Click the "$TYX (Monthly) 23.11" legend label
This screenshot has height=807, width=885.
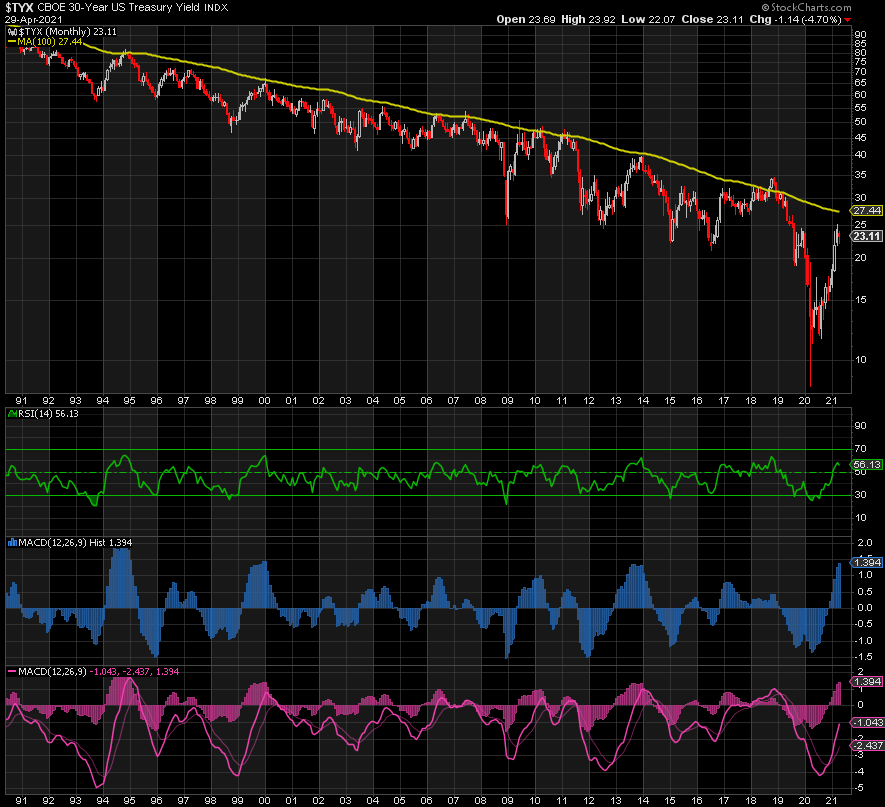click(68, 32)
